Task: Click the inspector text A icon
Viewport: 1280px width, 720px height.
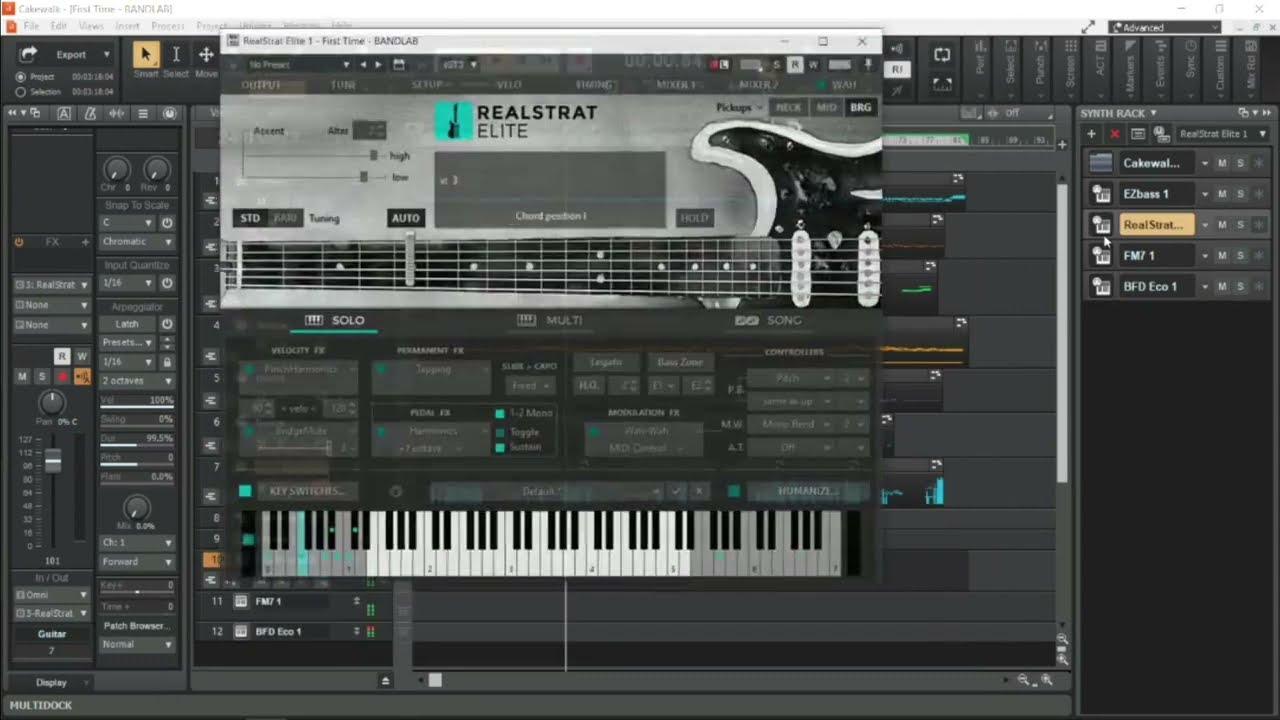Action: 64,114
